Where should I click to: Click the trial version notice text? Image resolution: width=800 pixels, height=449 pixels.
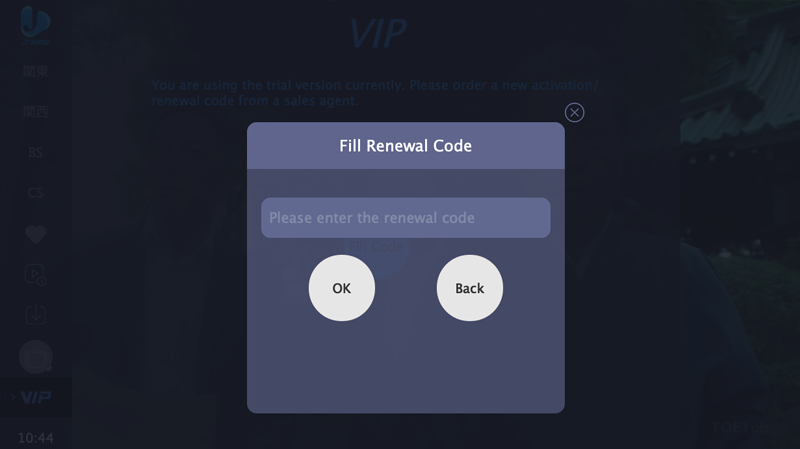[375, 93]
